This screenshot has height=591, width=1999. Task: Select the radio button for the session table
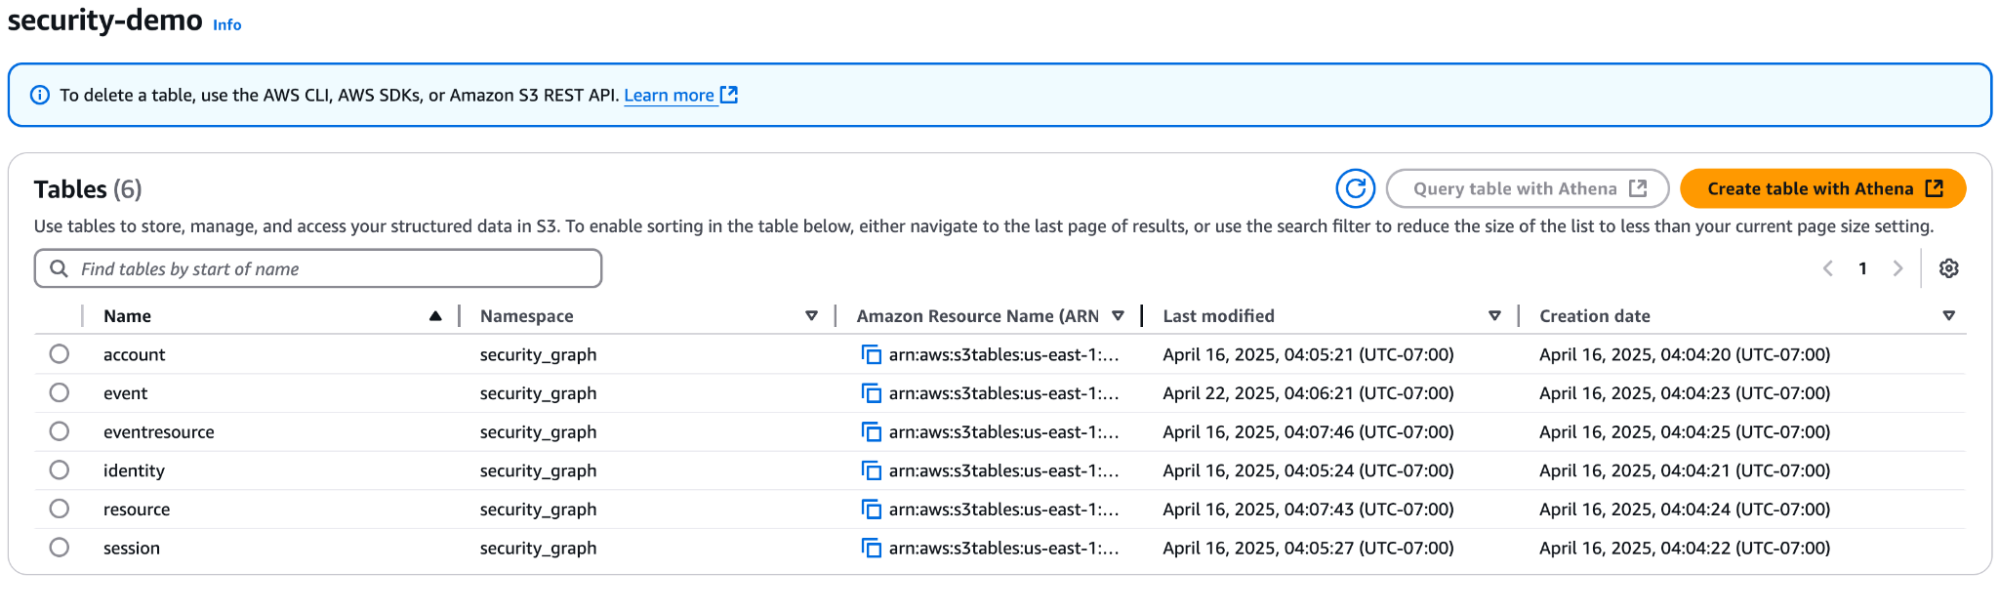[x=59, y=547]
